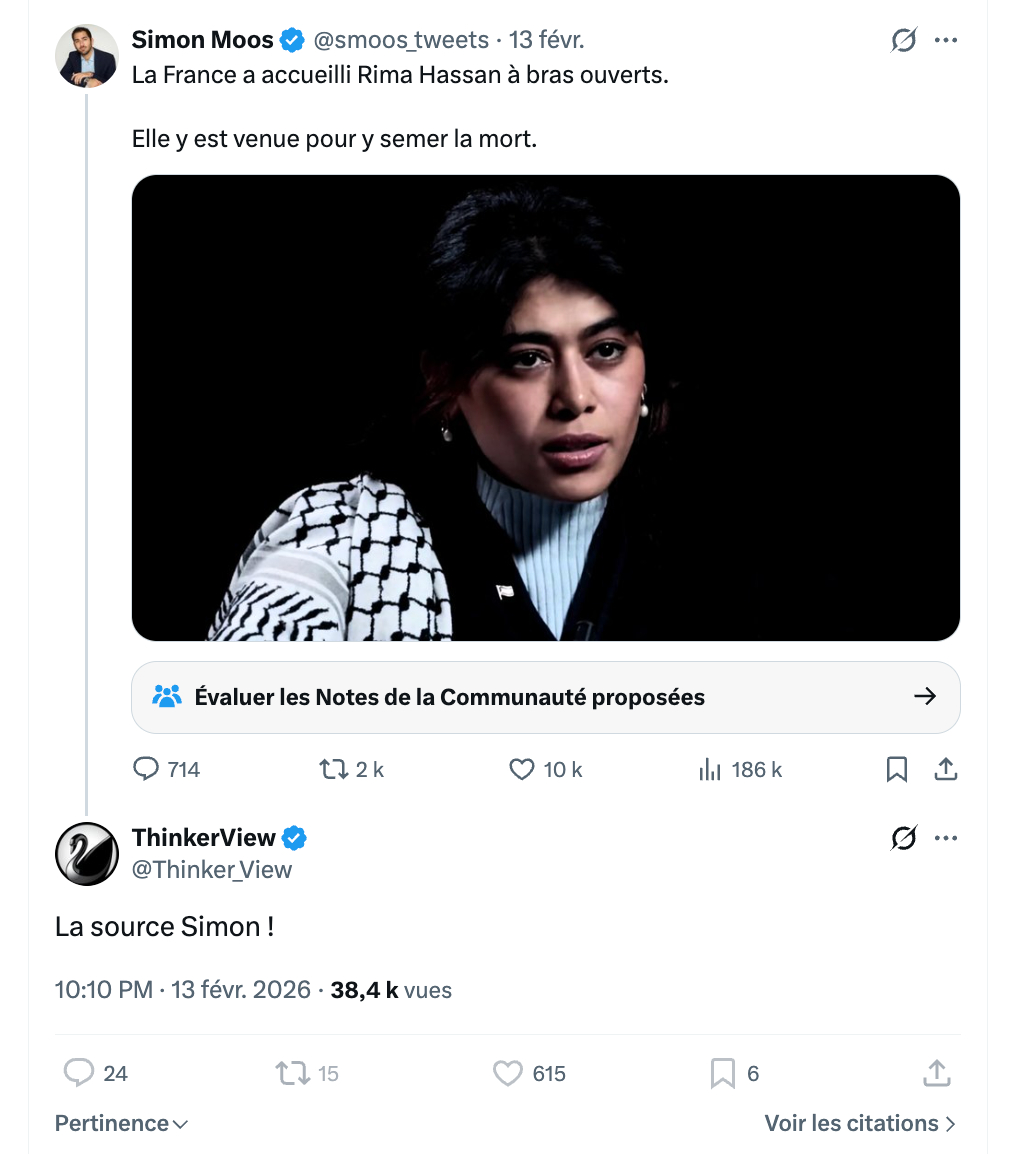Image resolution: width=1014 pixels, height=1154 pixels.
Task: Like the ThinkerView reply
Action: tap(508, 1073)
